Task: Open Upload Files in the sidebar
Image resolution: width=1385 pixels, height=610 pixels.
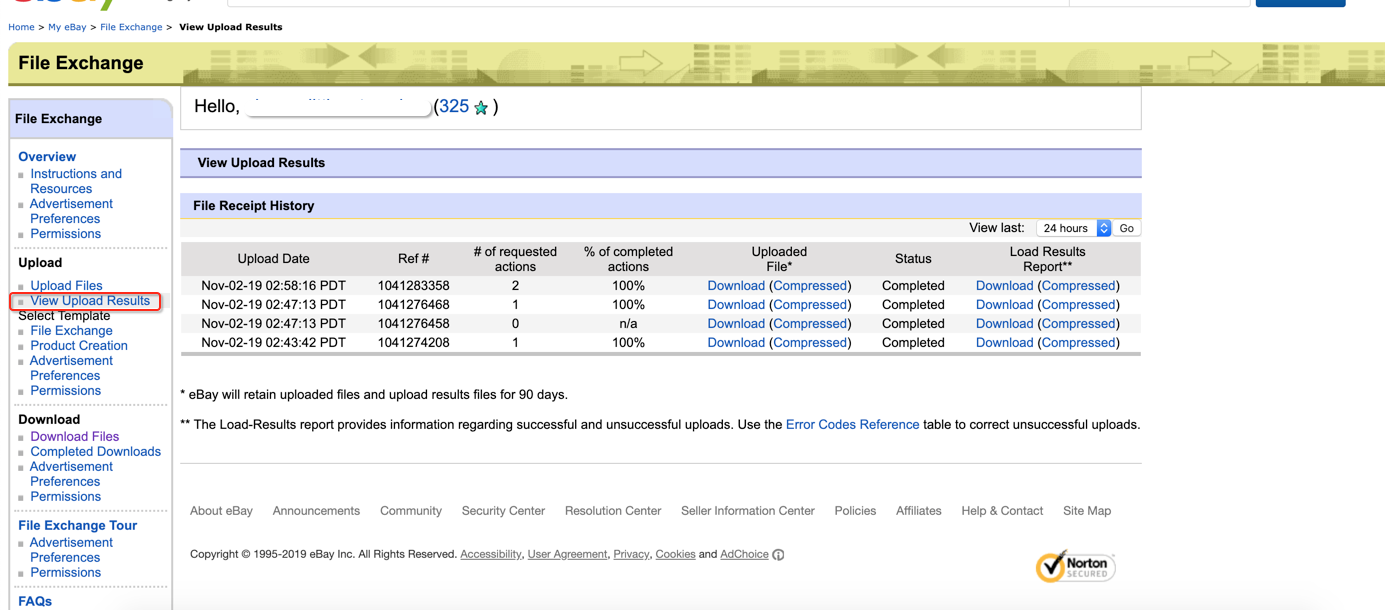Action: [66, 286]
